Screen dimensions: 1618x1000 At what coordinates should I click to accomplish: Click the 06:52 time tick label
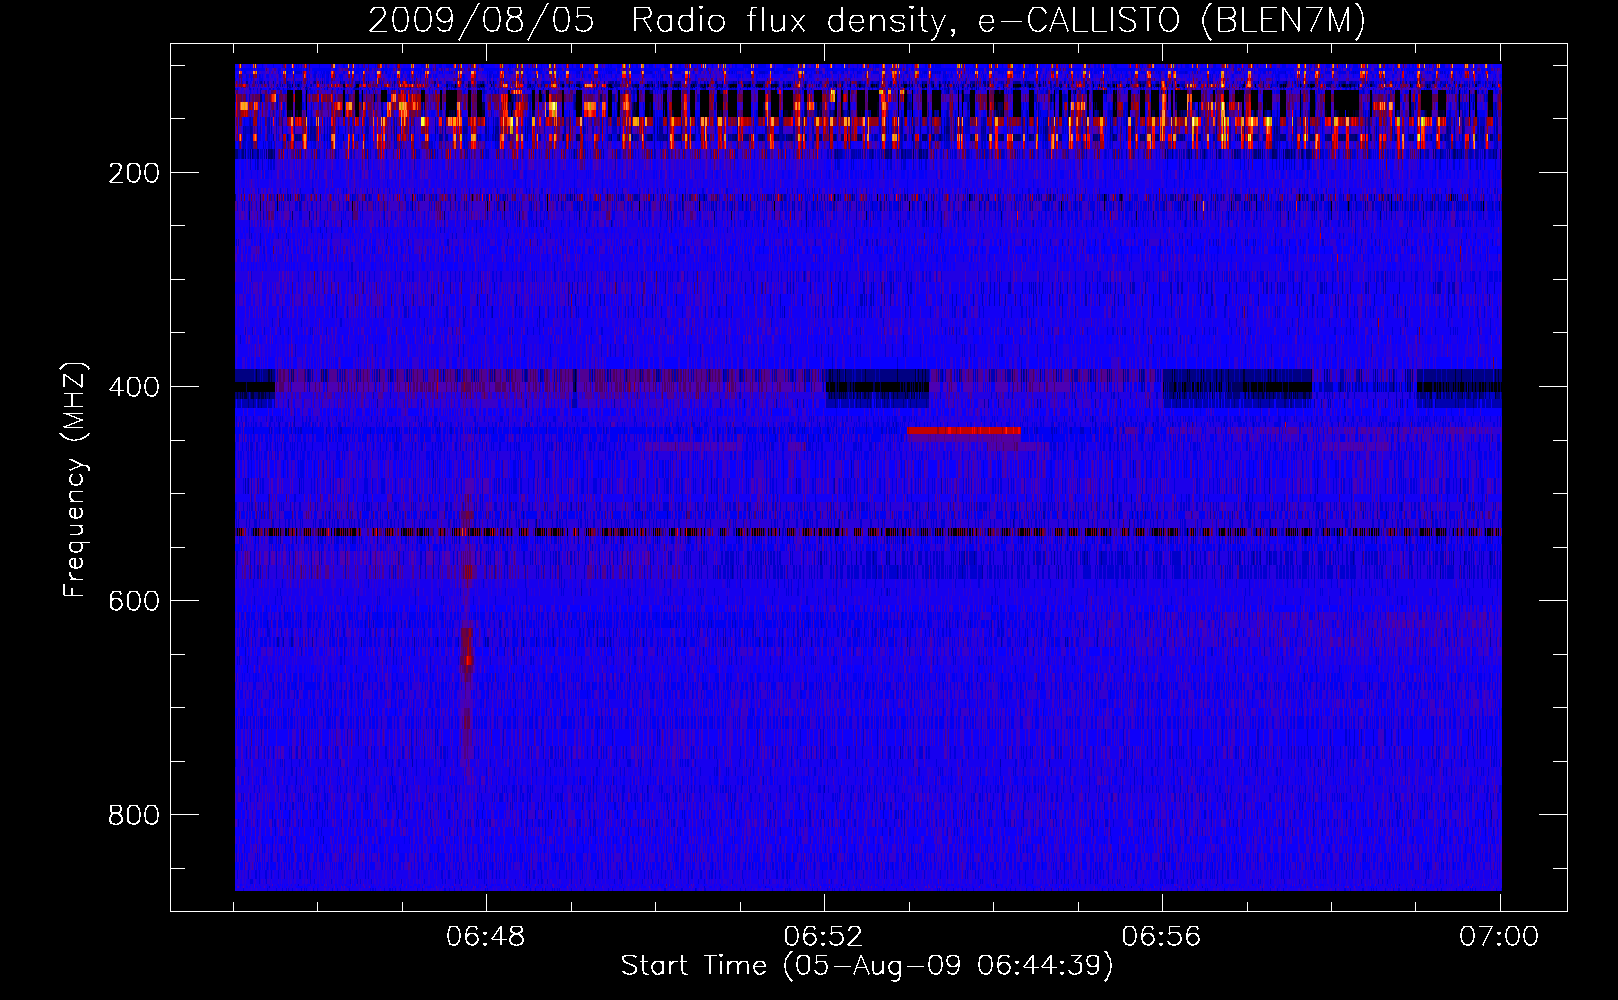point(824,937)
